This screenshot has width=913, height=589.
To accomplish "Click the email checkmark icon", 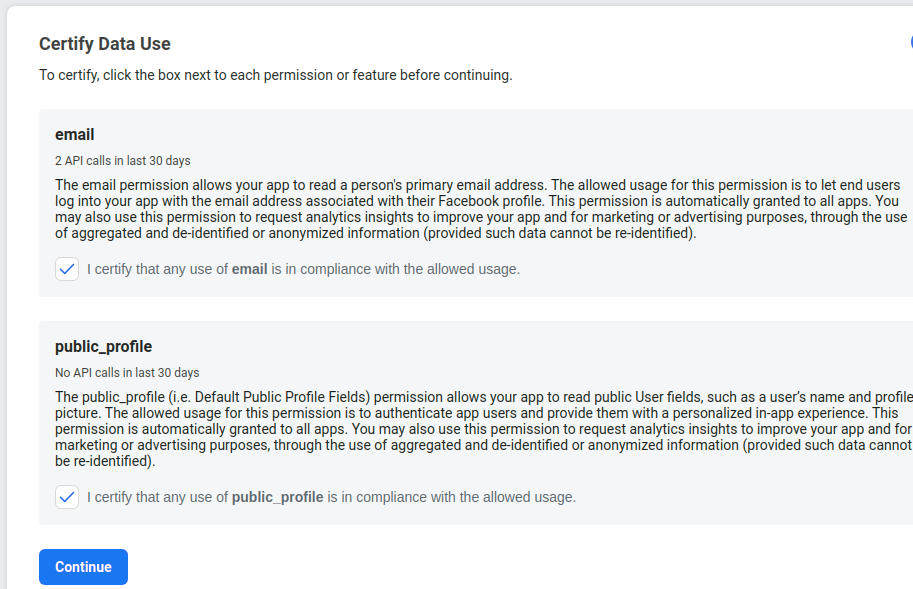I will coord(67,269).
